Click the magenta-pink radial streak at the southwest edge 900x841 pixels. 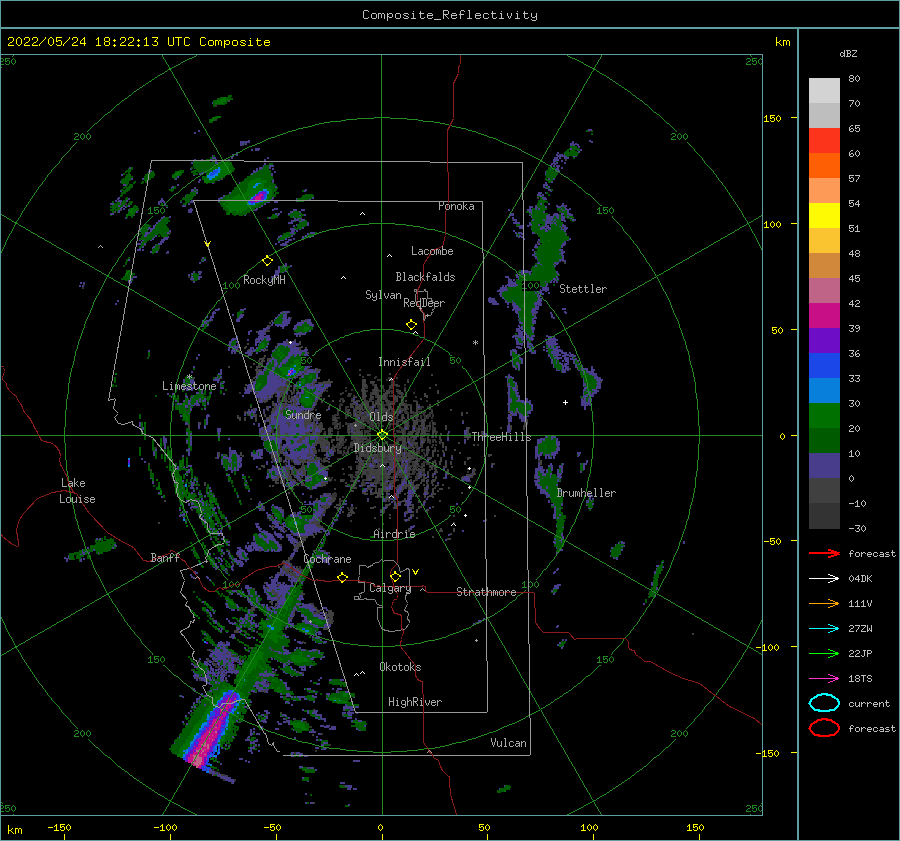[x=210, y=730]
